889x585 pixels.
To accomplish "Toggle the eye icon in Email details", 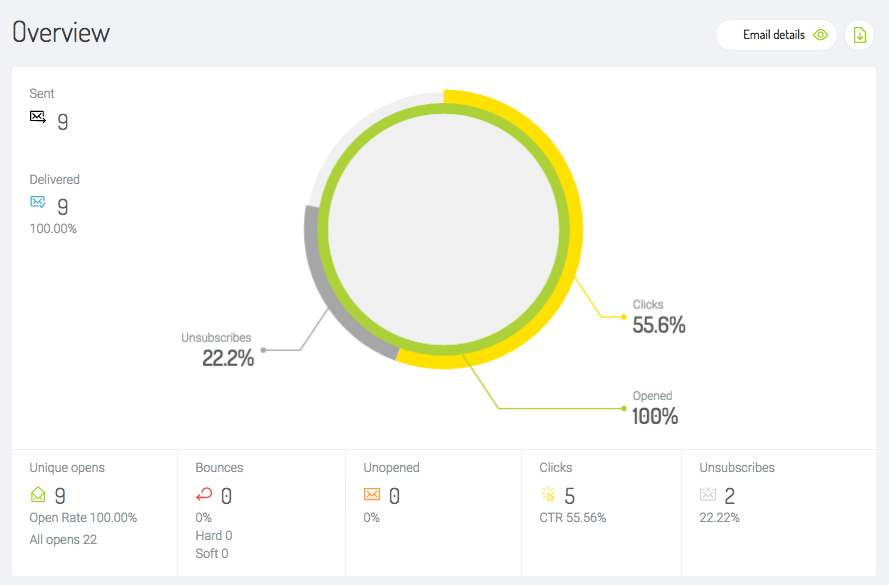I will (820, 35).
